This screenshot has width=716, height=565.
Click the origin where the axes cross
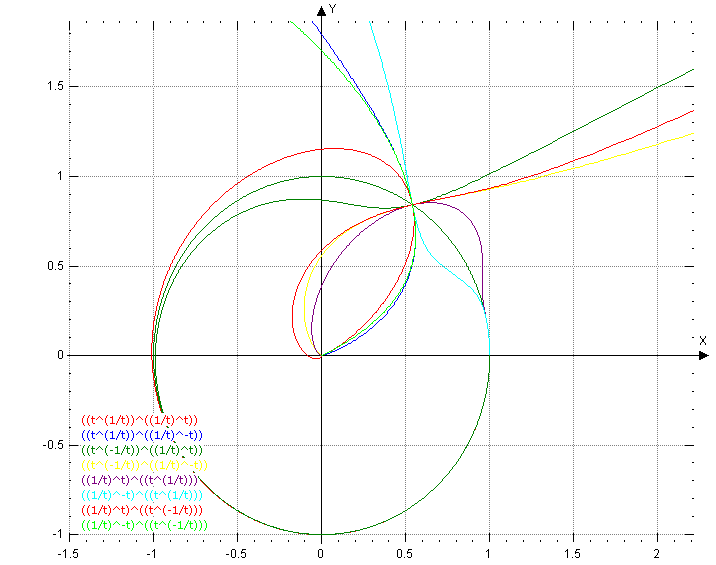point(320,355)
